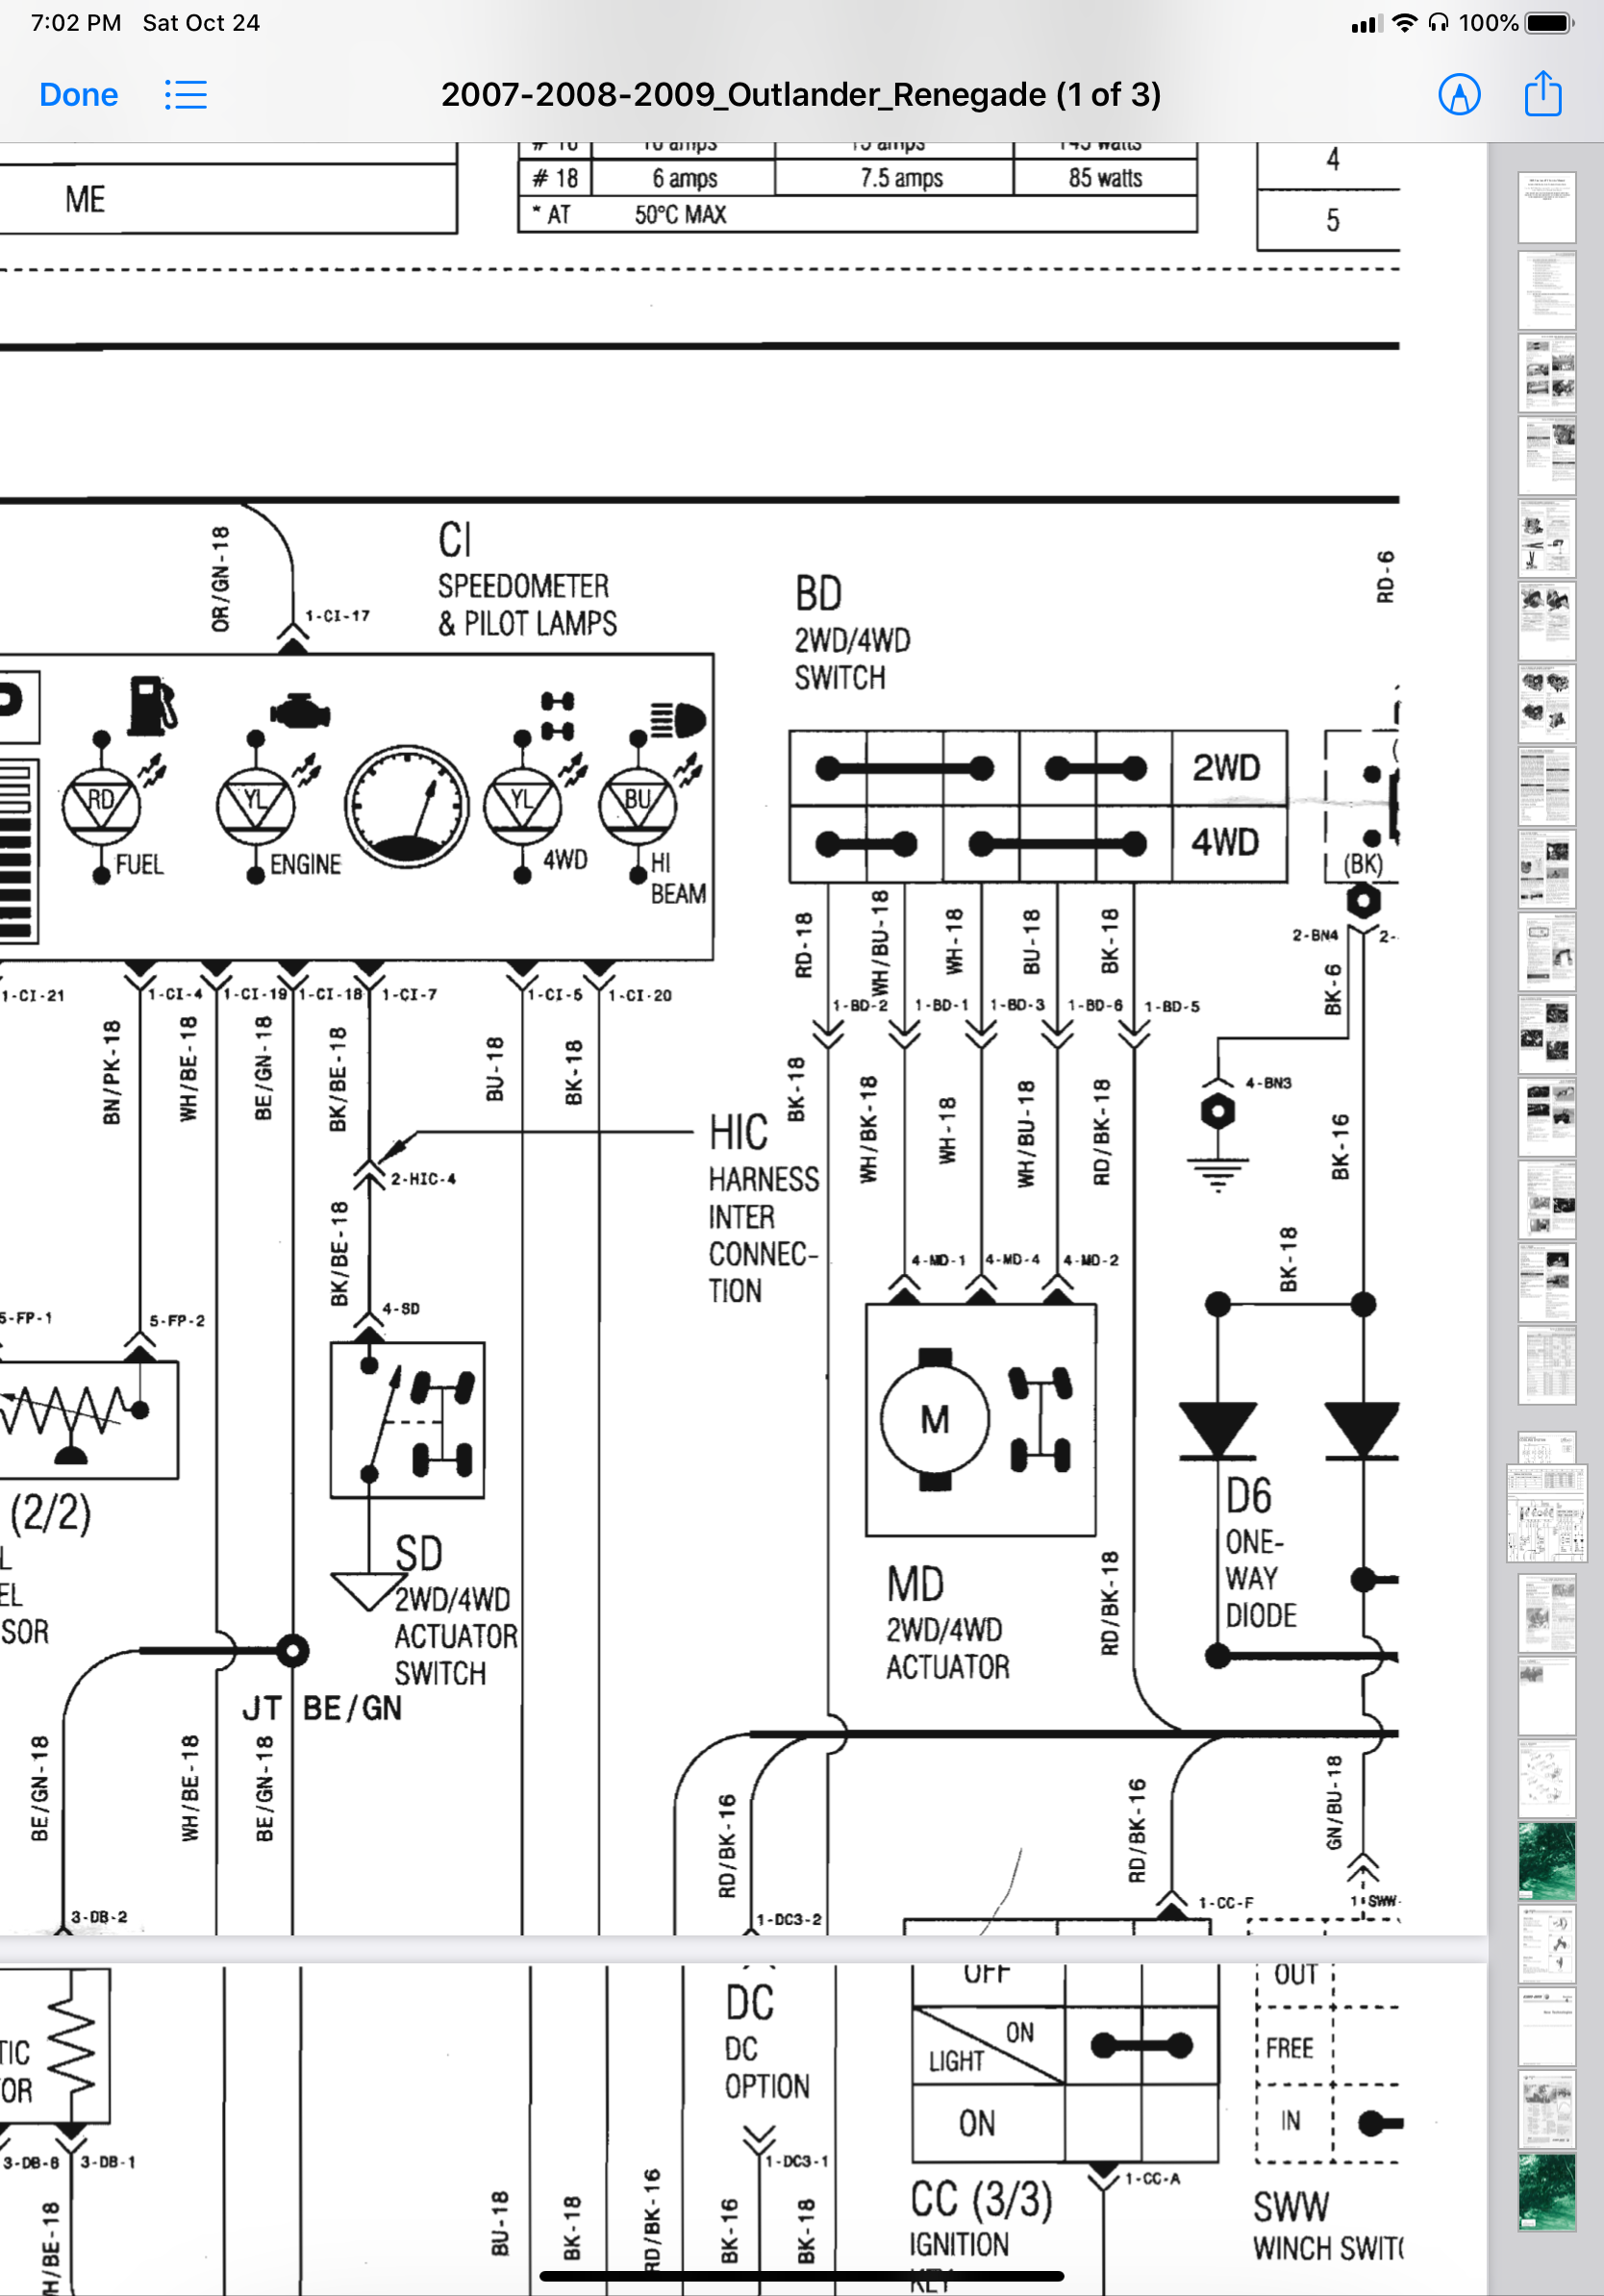
Task: Open the exploded parts drawing thumbnail
Action: coord(1546,1778)
